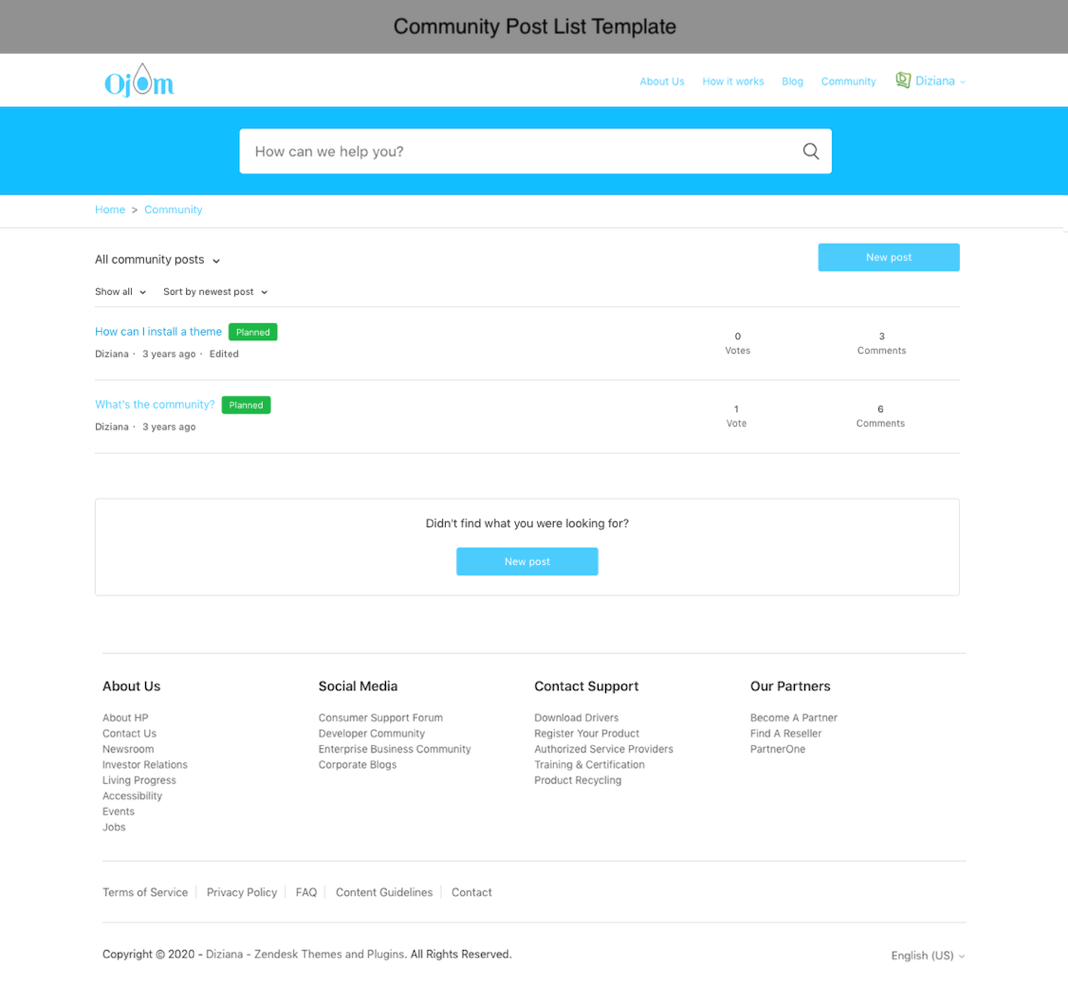Open Privacy Policy footer link
Image resolution: width=1068 pixels, height=984 pixels.
241,892
